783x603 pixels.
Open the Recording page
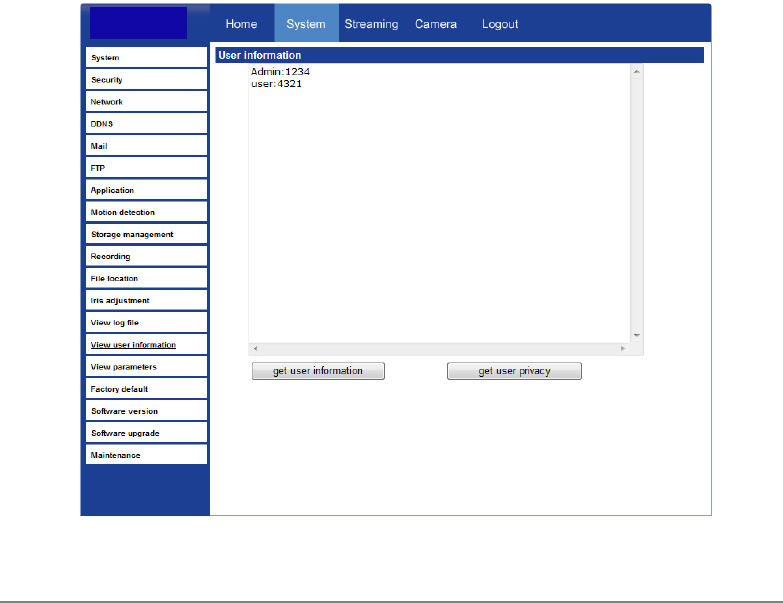[146, 256]
